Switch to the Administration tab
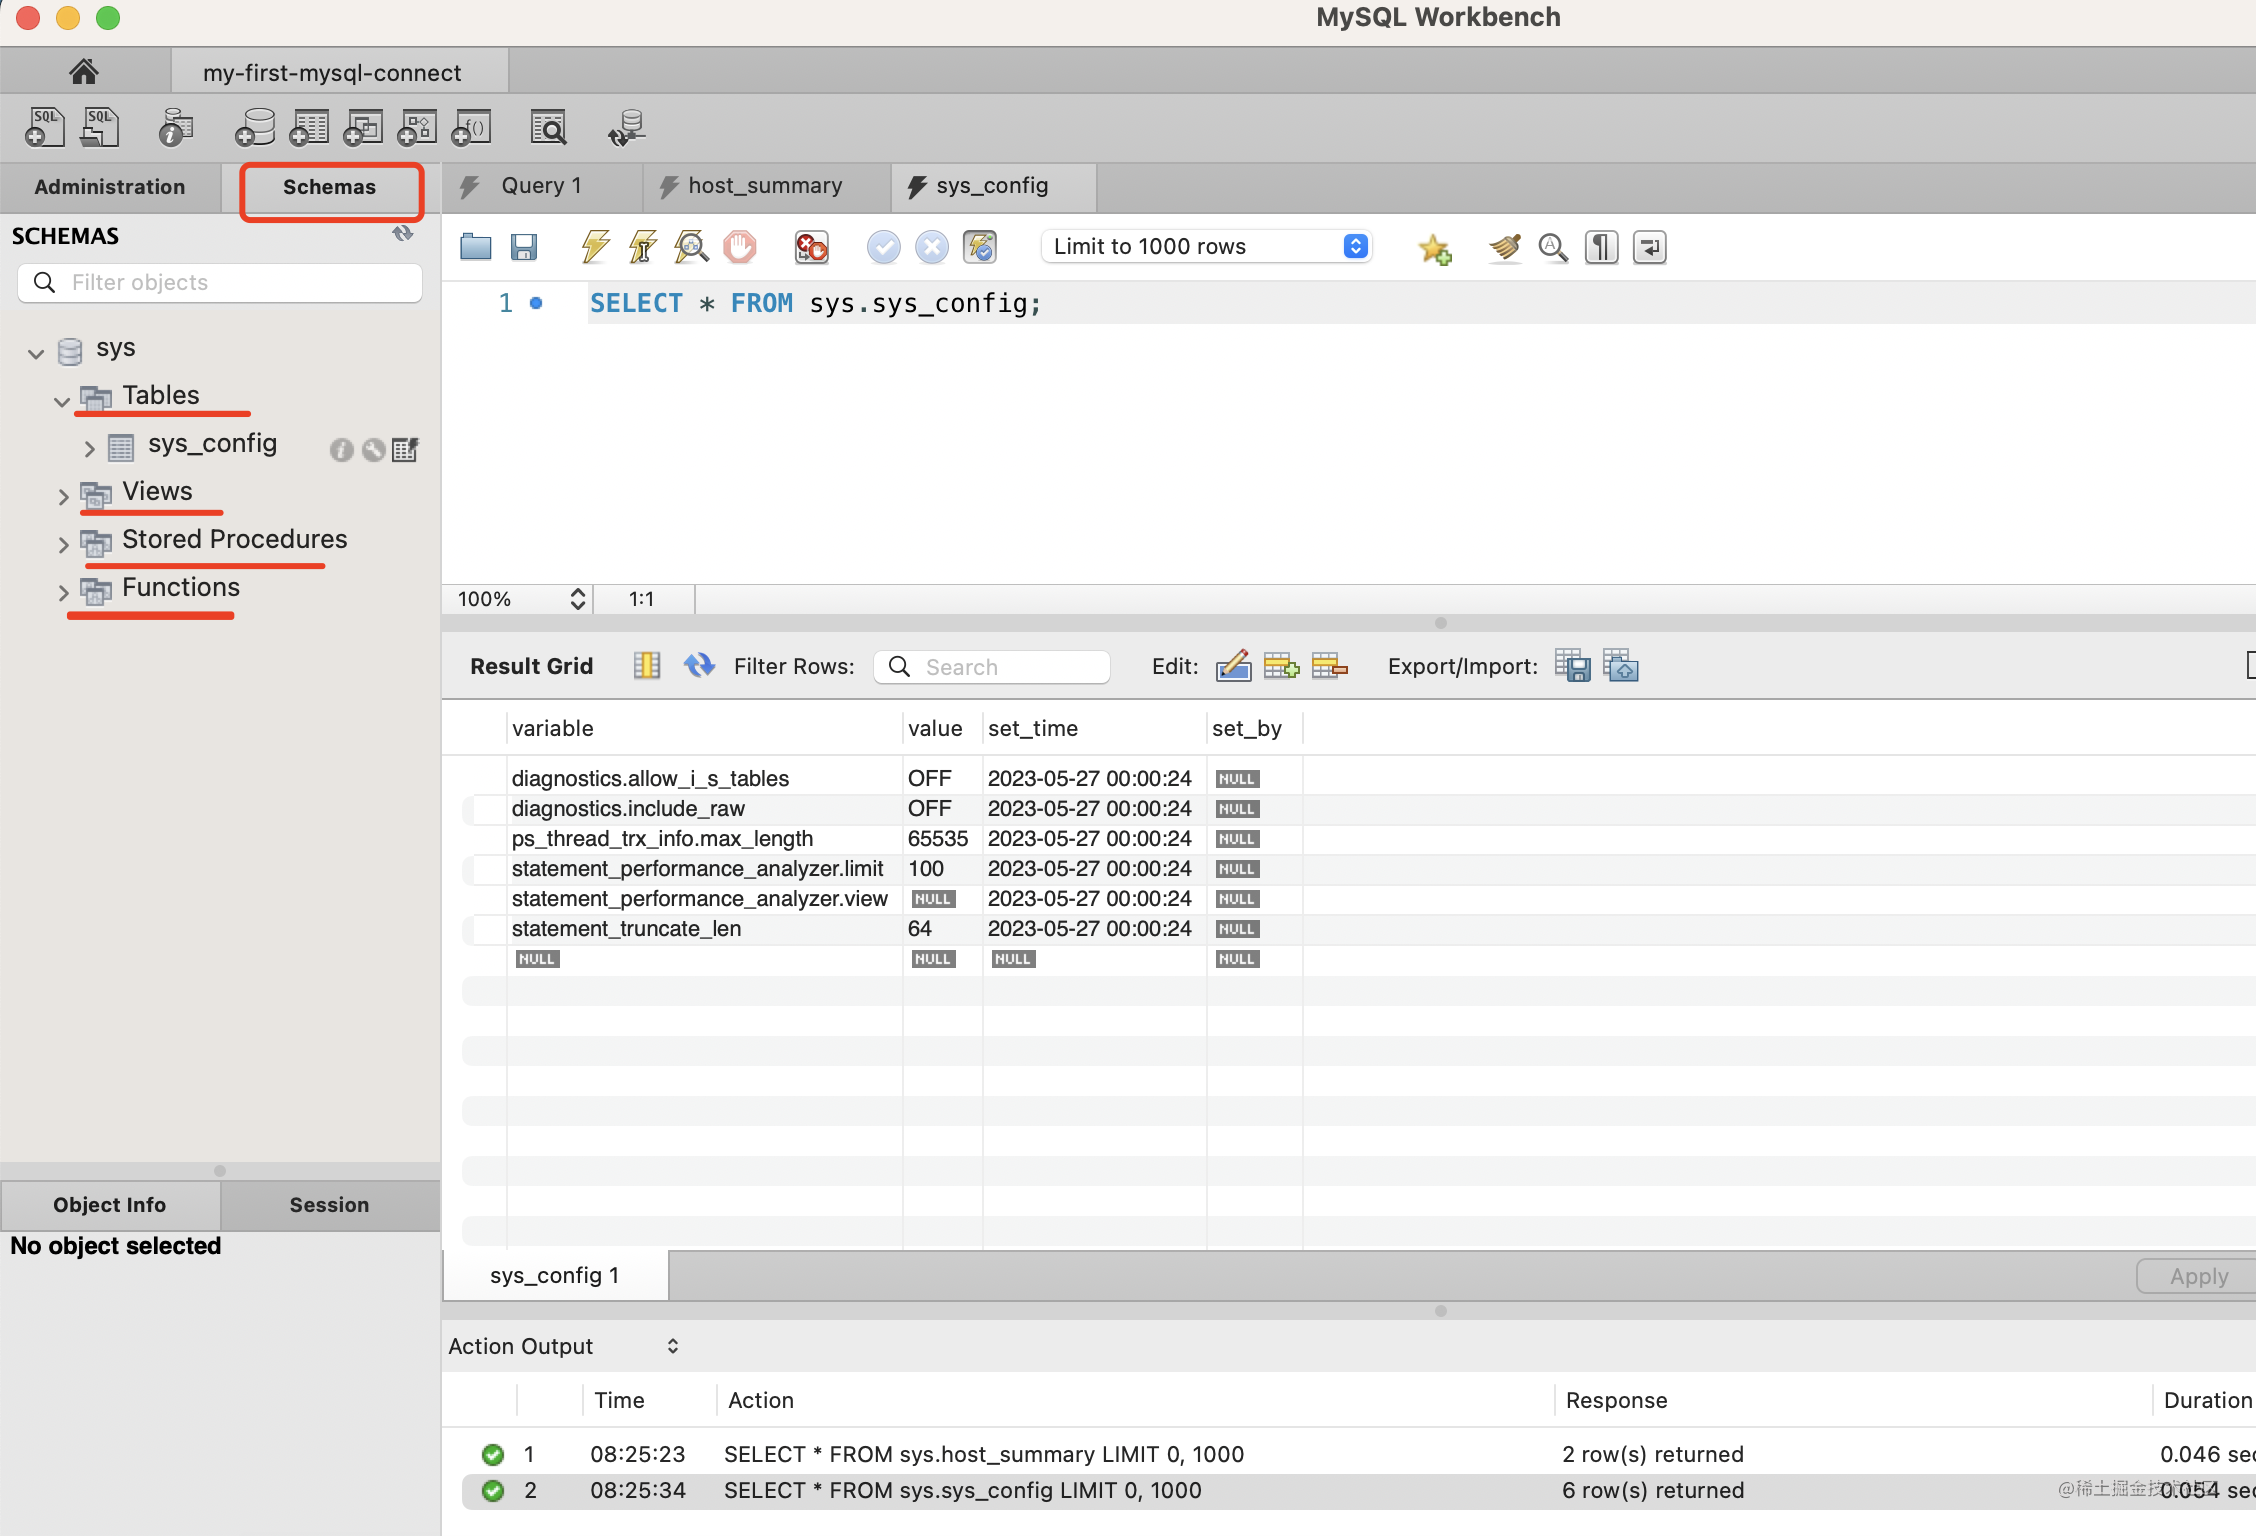This screenshot has height=1536, width=2256. tap(110, 187)
